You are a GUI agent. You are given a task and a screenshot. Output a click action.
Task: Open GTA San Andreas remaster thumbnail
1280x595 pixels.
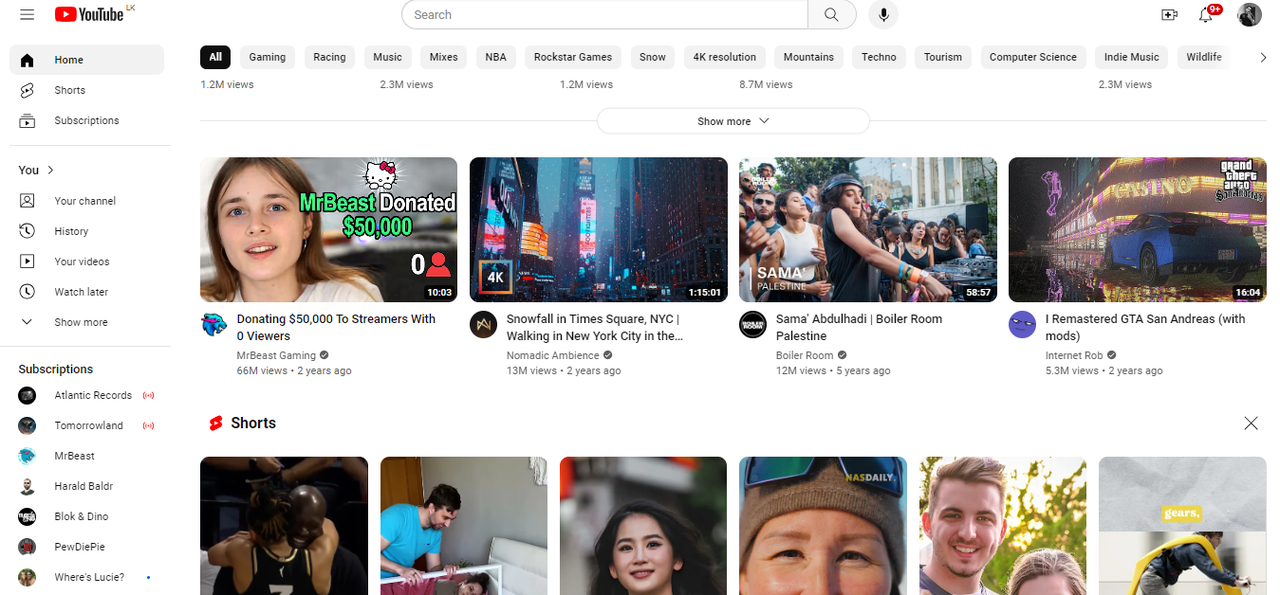click(1138, 230)
